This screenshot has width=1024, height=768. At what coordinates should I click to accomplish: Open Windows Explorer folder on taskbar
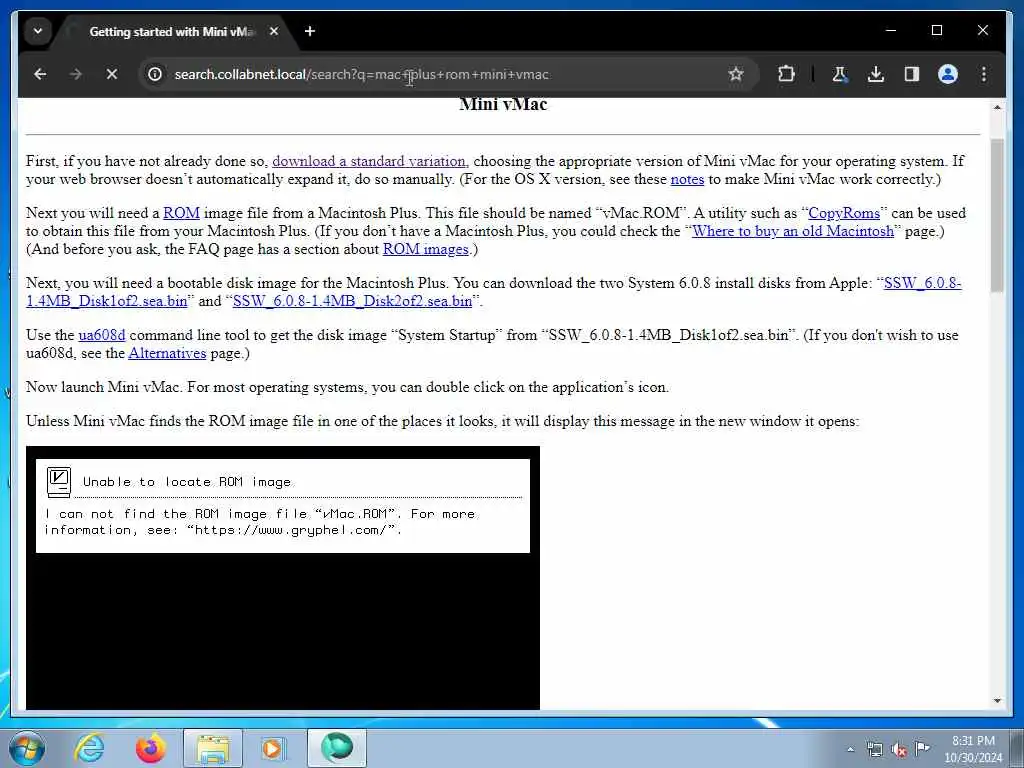[x=212, y=748]
